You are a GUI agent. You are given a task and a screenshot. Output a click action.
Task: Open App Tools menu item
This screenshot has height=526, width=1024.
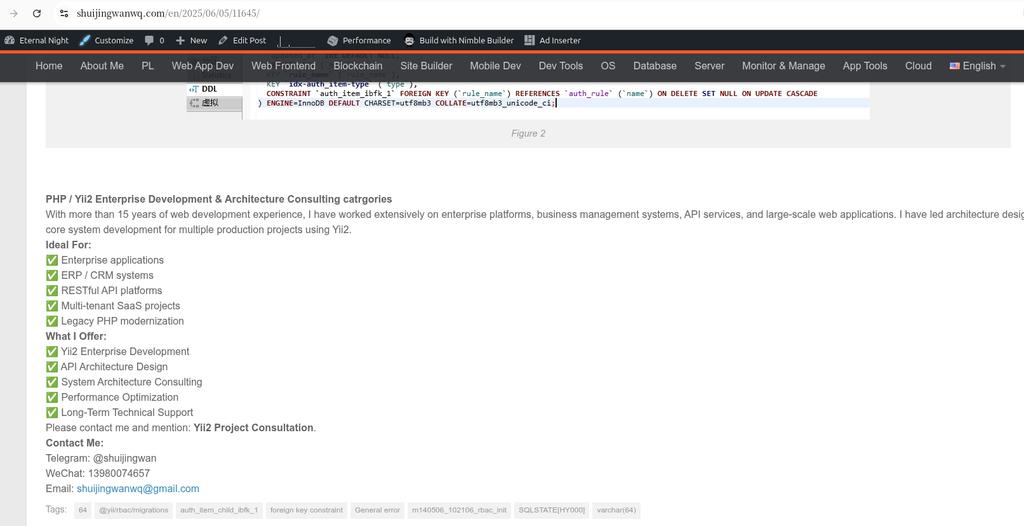click(865, 66)
